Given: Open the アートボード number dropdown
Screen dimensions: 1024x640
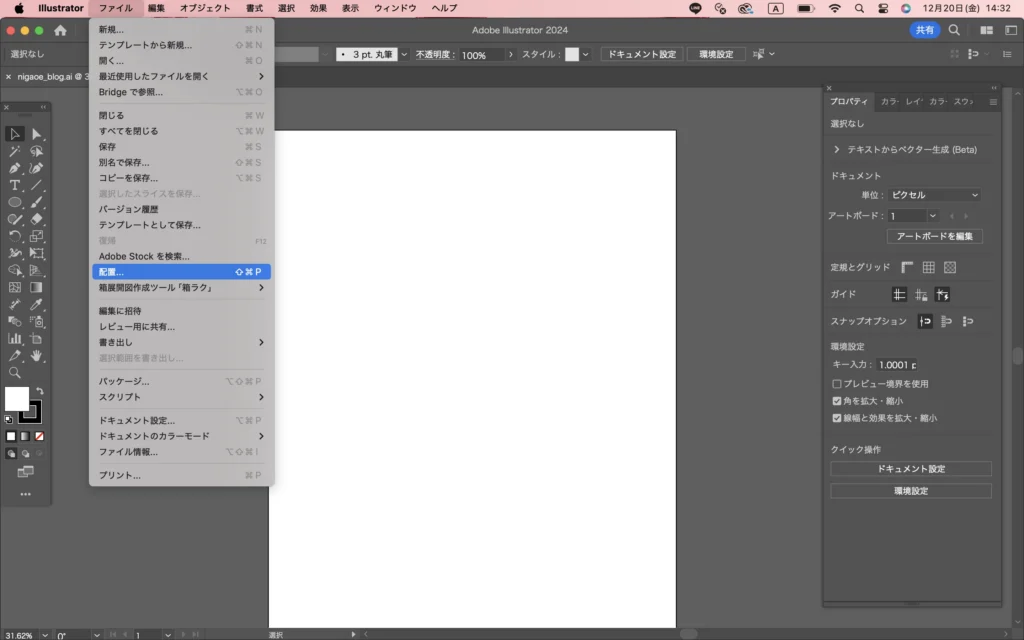Looking at the screenshot, I should click(933, 216).
